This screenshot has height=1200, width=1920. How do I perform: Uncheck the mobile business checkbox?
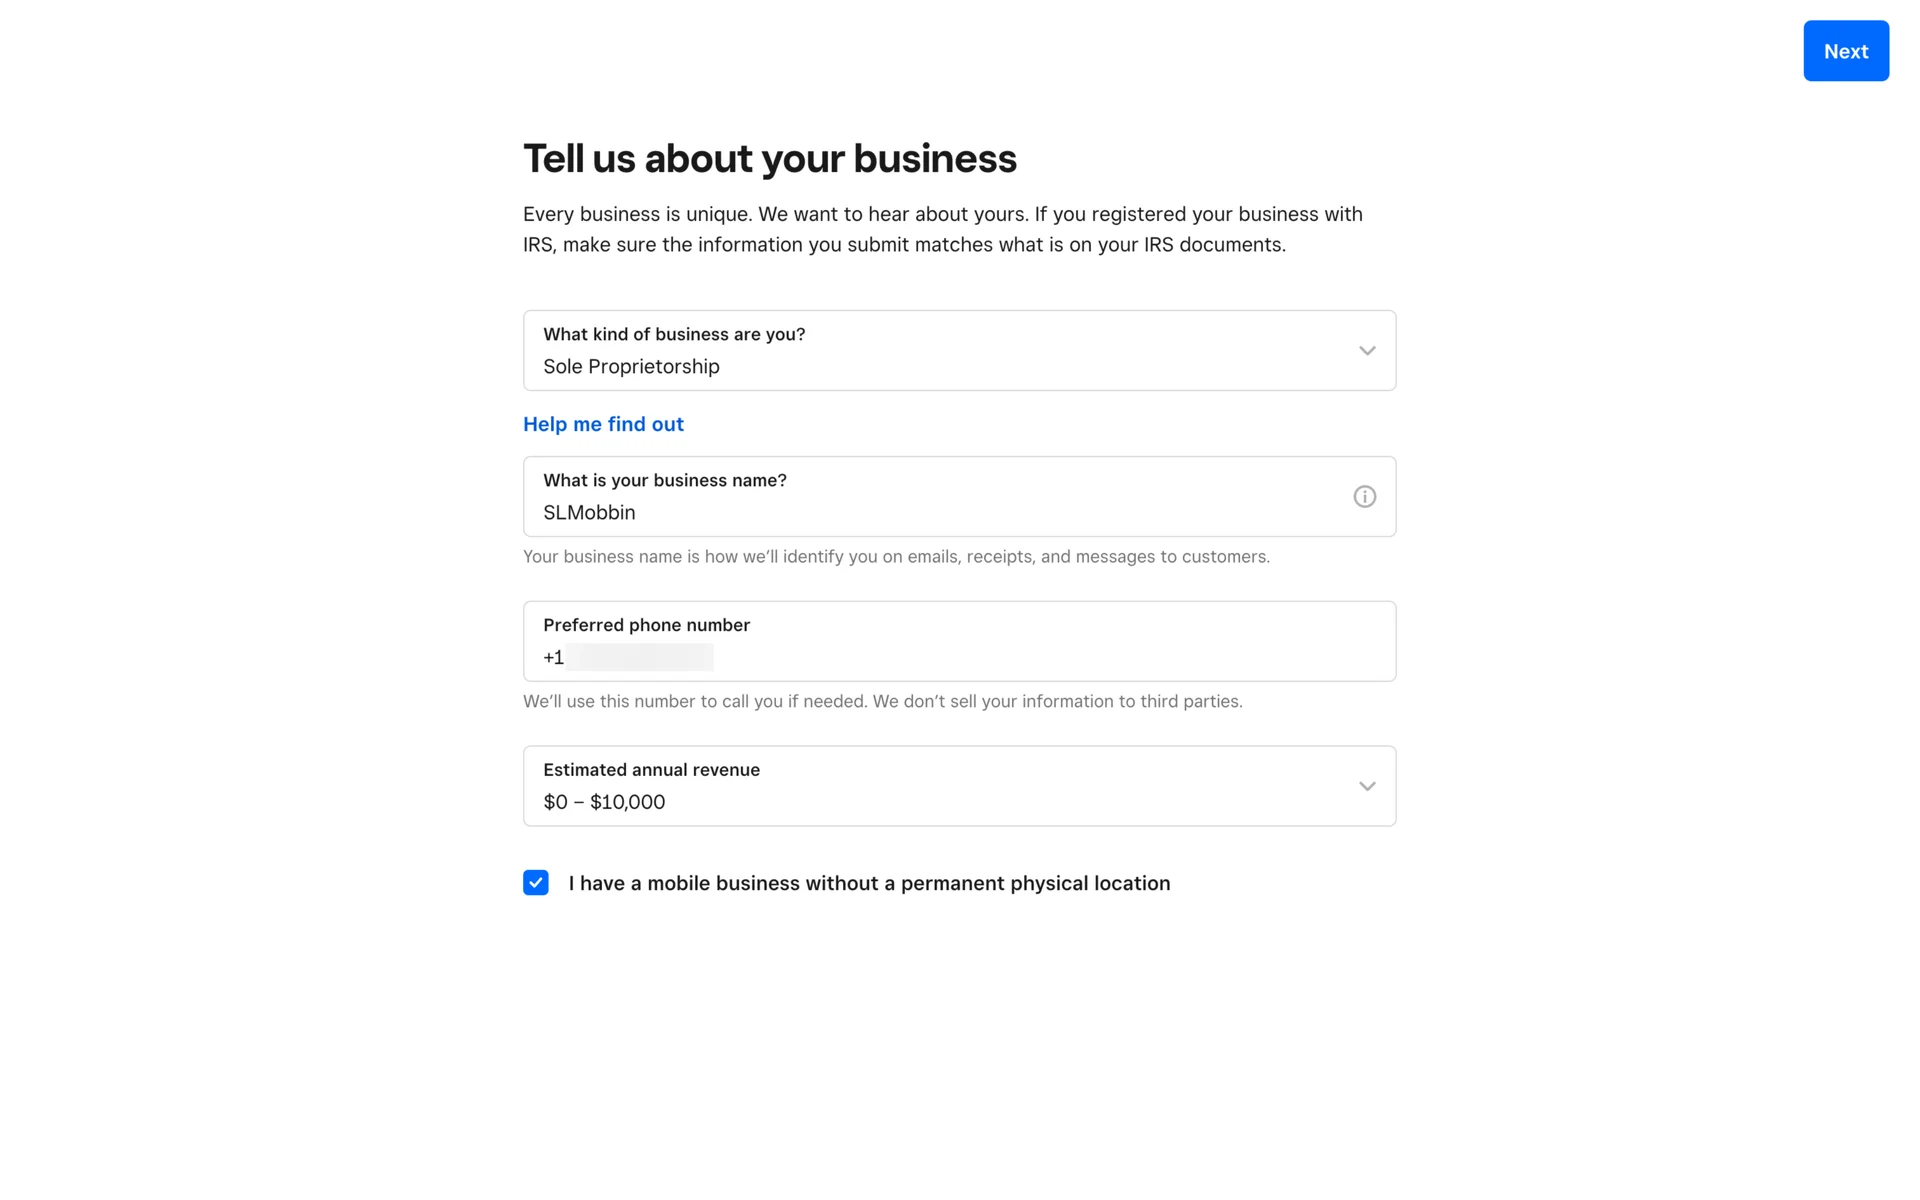coord(536,882)
